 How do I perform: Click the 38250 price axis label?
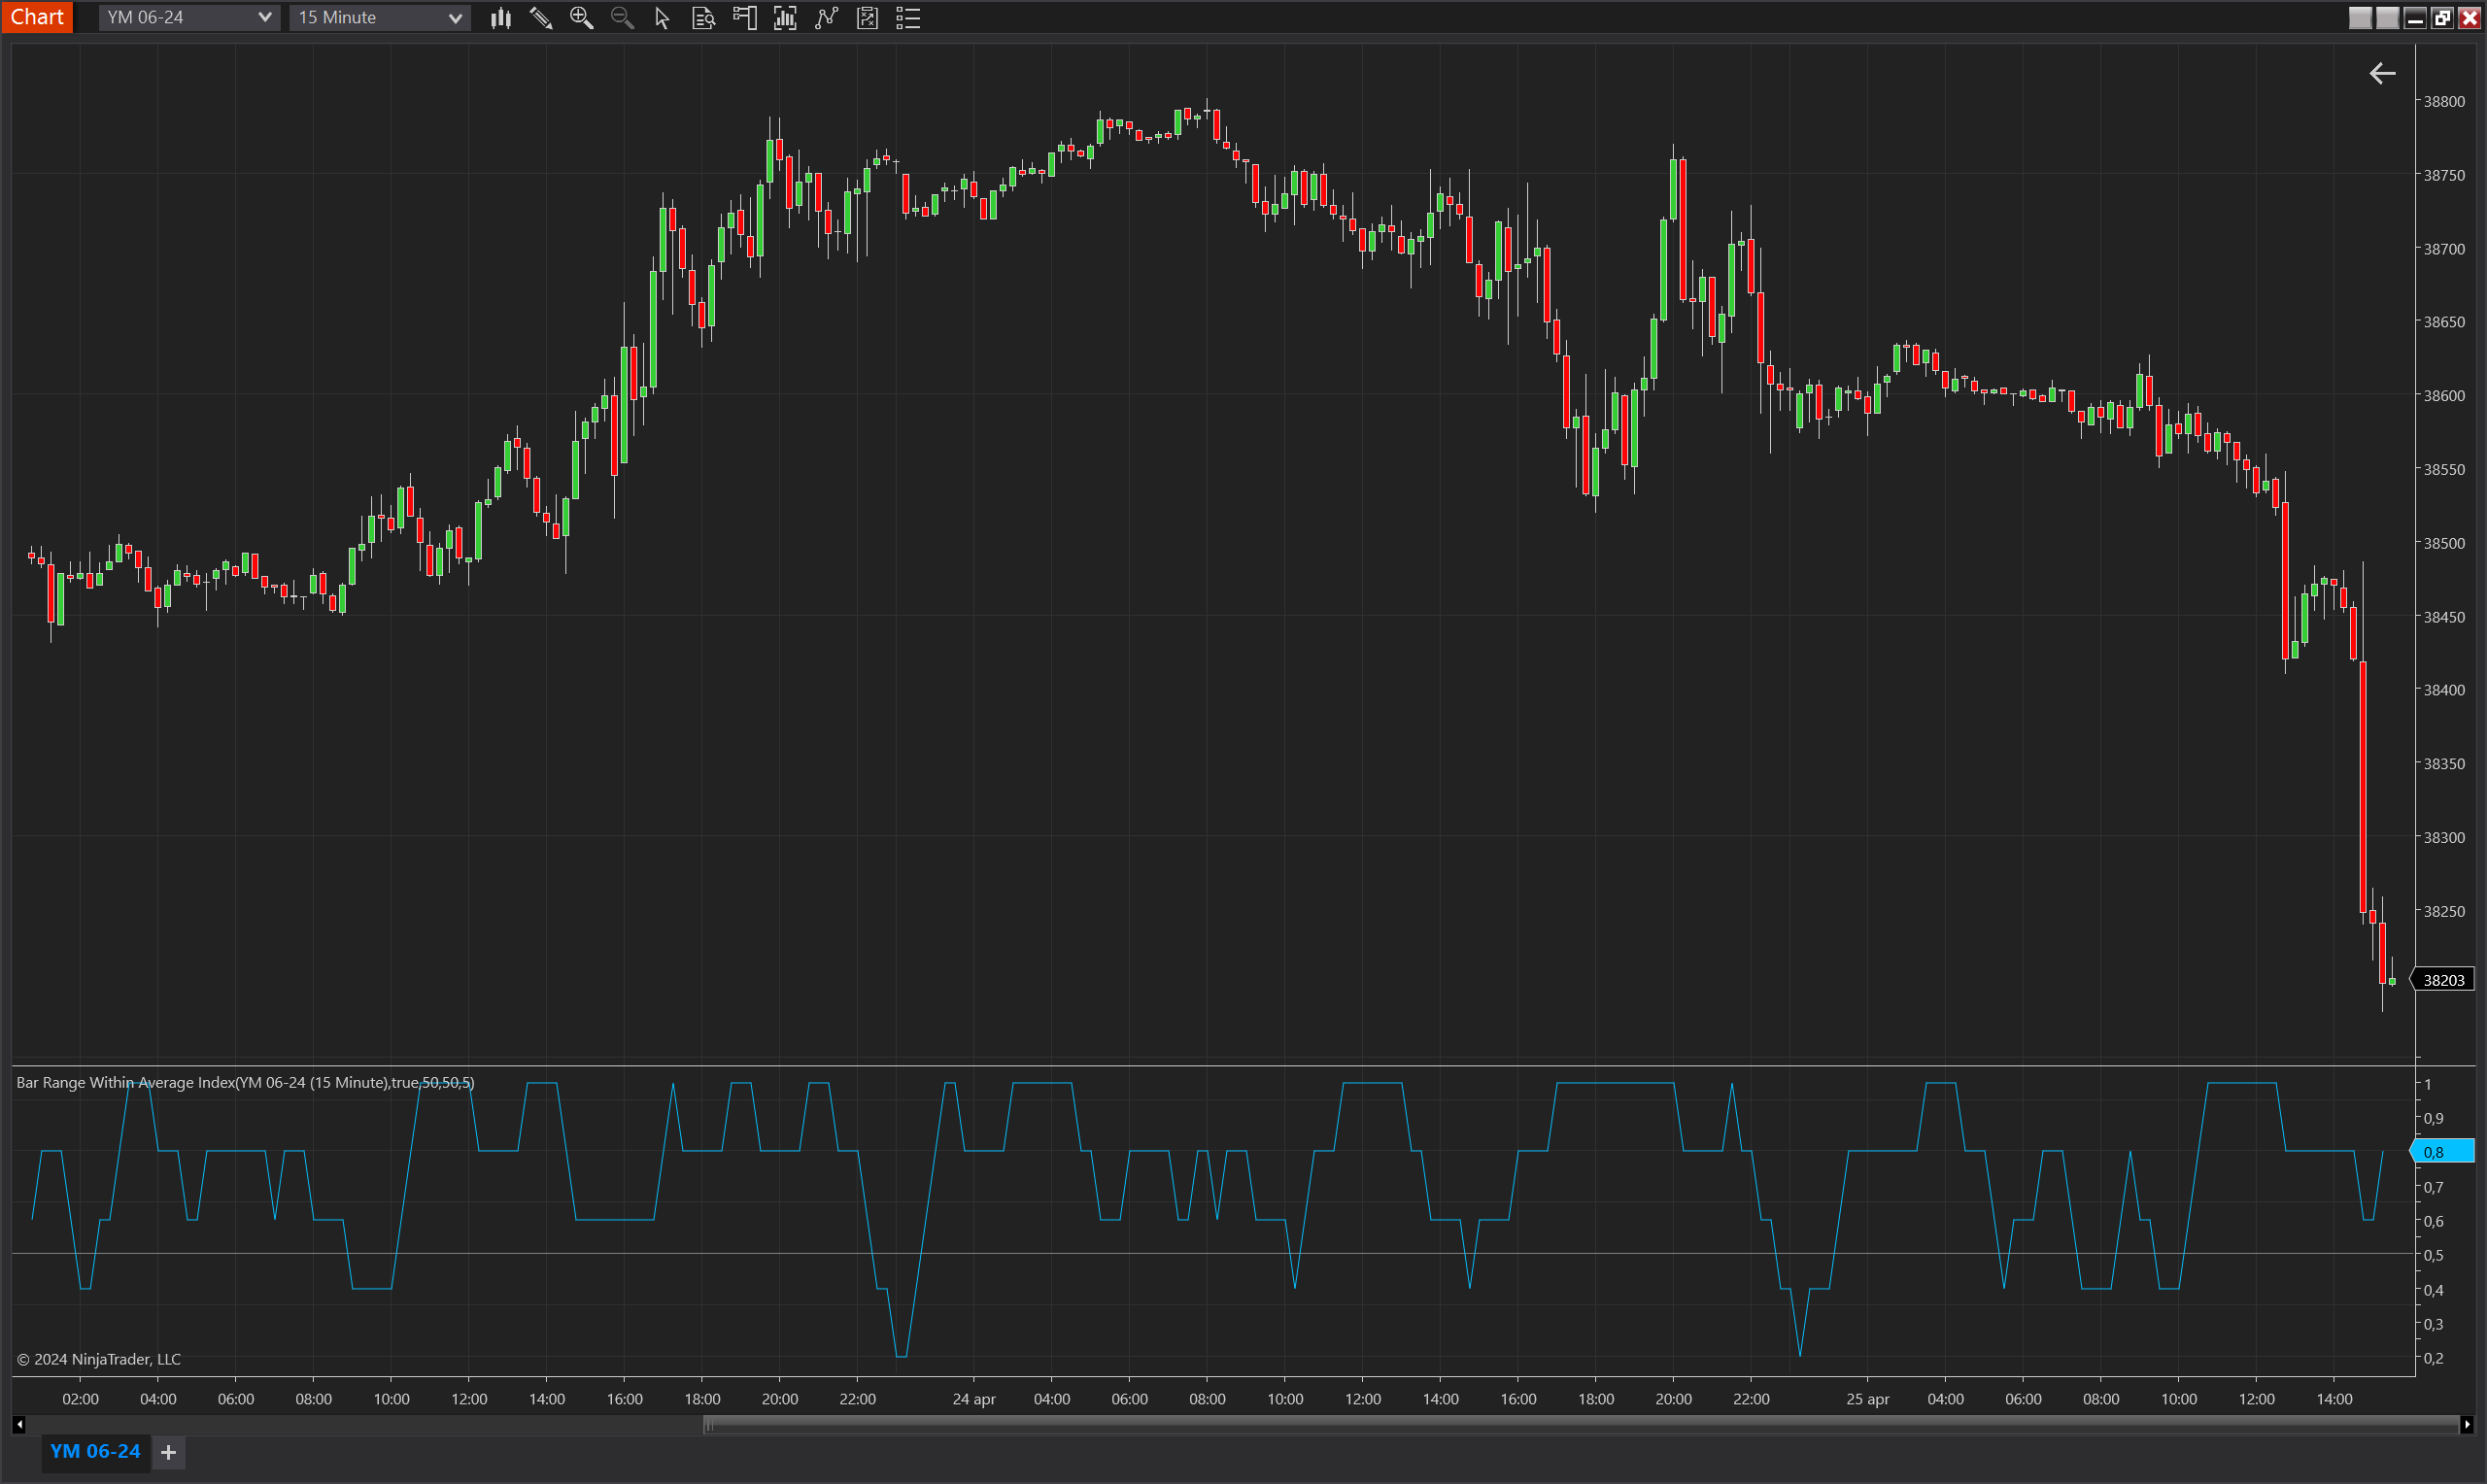pos(2444,911)
